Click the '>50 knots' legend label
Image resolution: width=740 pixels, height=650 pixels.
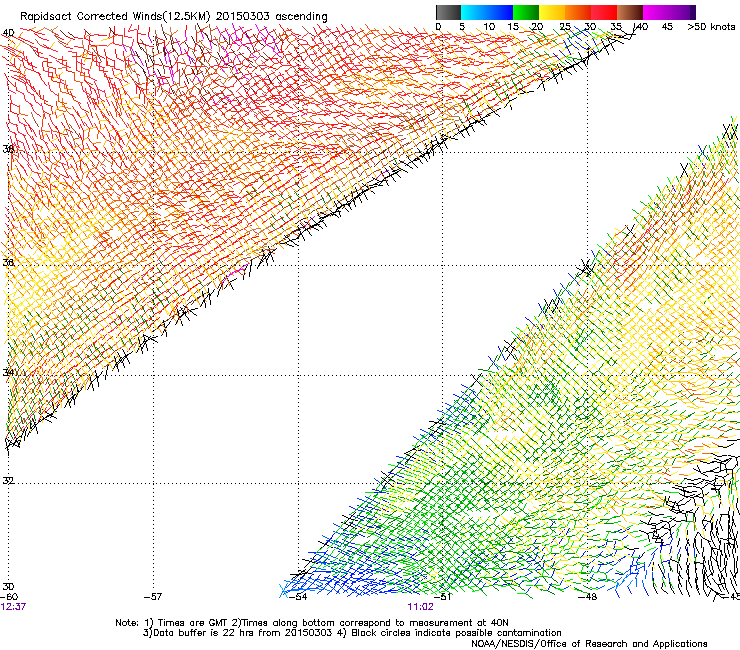711,27
